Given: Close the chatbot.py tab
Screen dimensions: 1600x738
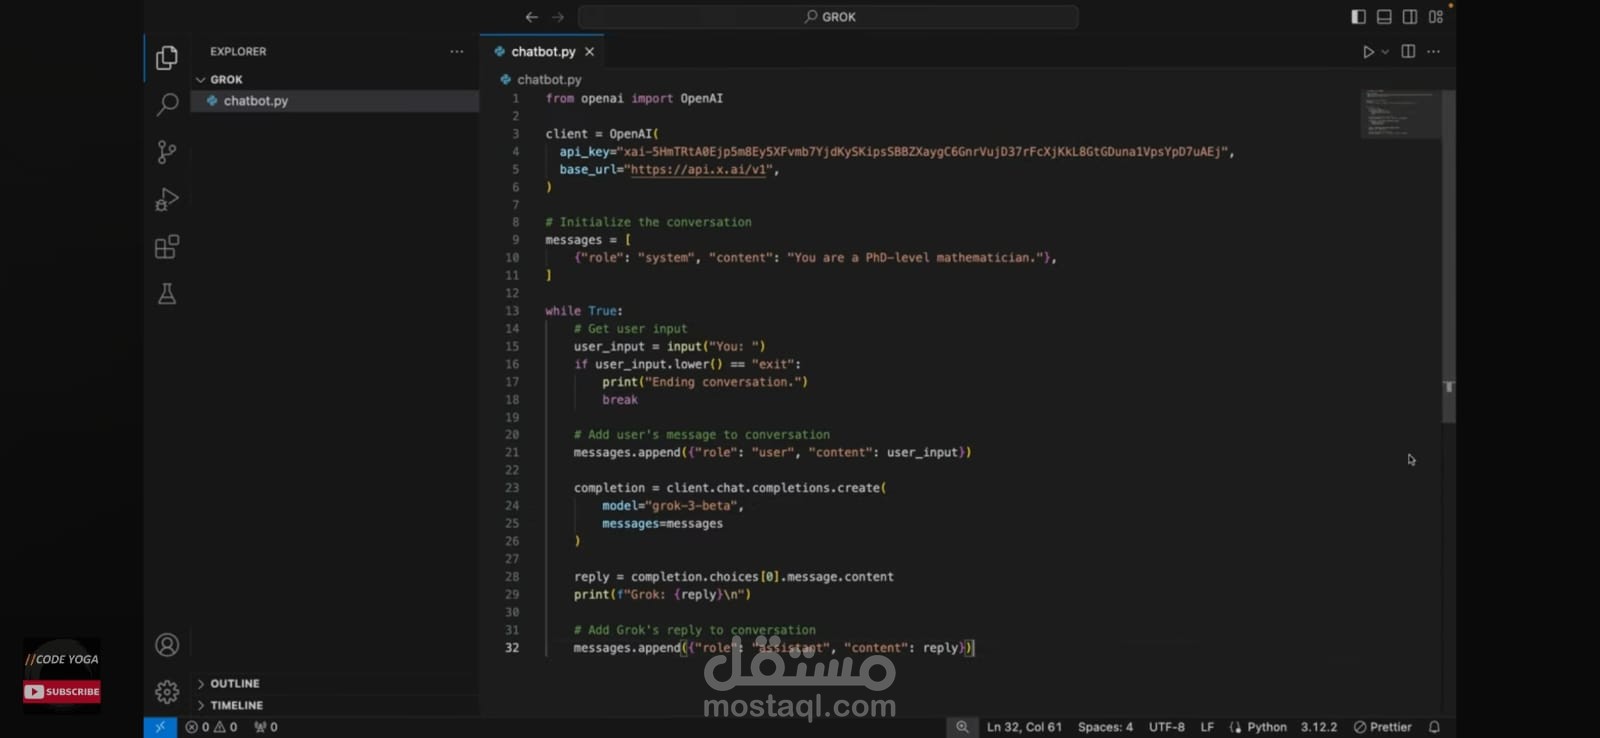Looking at the screenshot, I should point(590,52).
